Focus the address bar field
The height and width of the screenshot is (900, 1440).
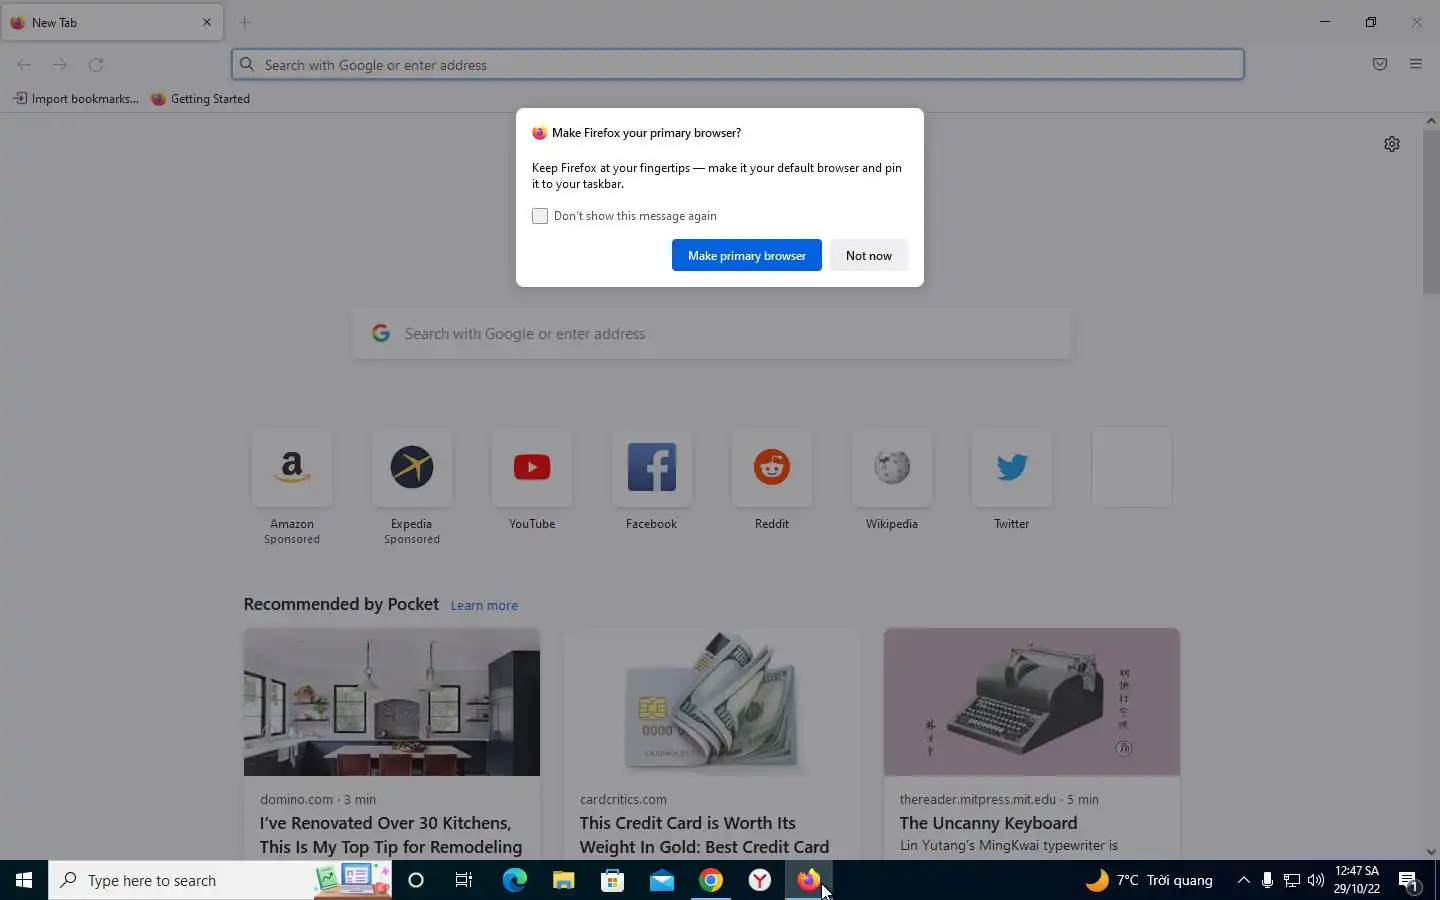738,65
